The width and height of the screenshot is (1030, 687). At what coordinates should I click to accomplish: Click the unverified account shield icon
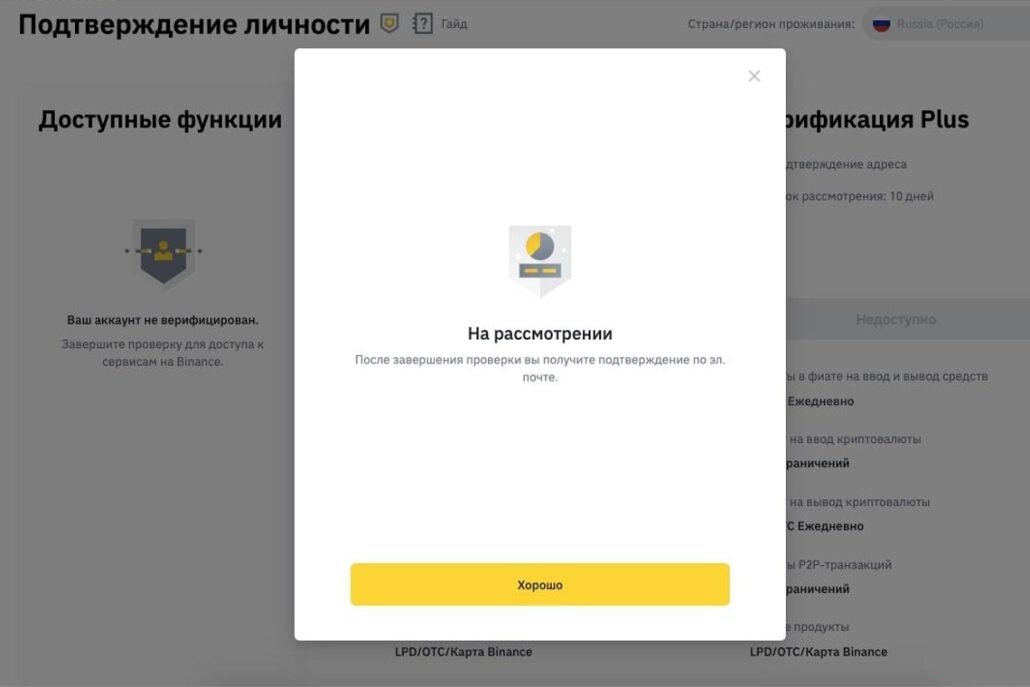163,254
